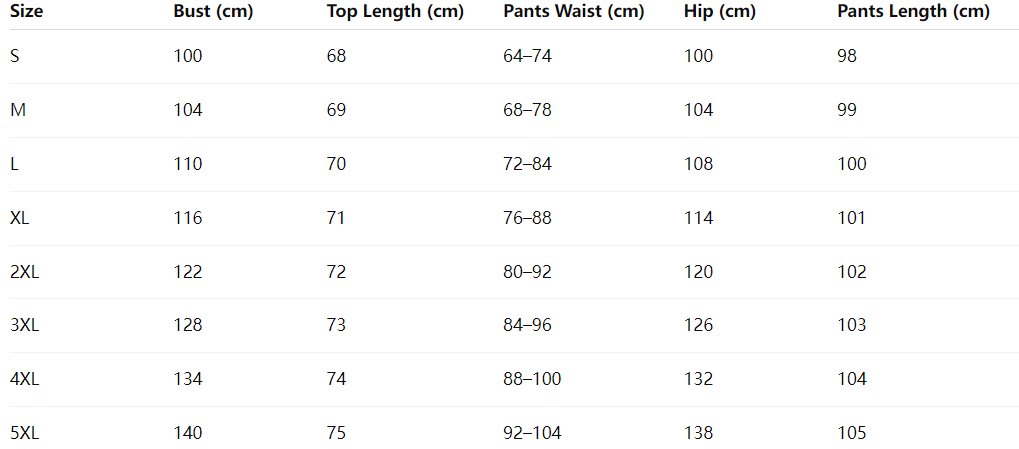Click top length value 72
Screen dimensions: 1019x449
pyautogui.click(x=336, y=272)
